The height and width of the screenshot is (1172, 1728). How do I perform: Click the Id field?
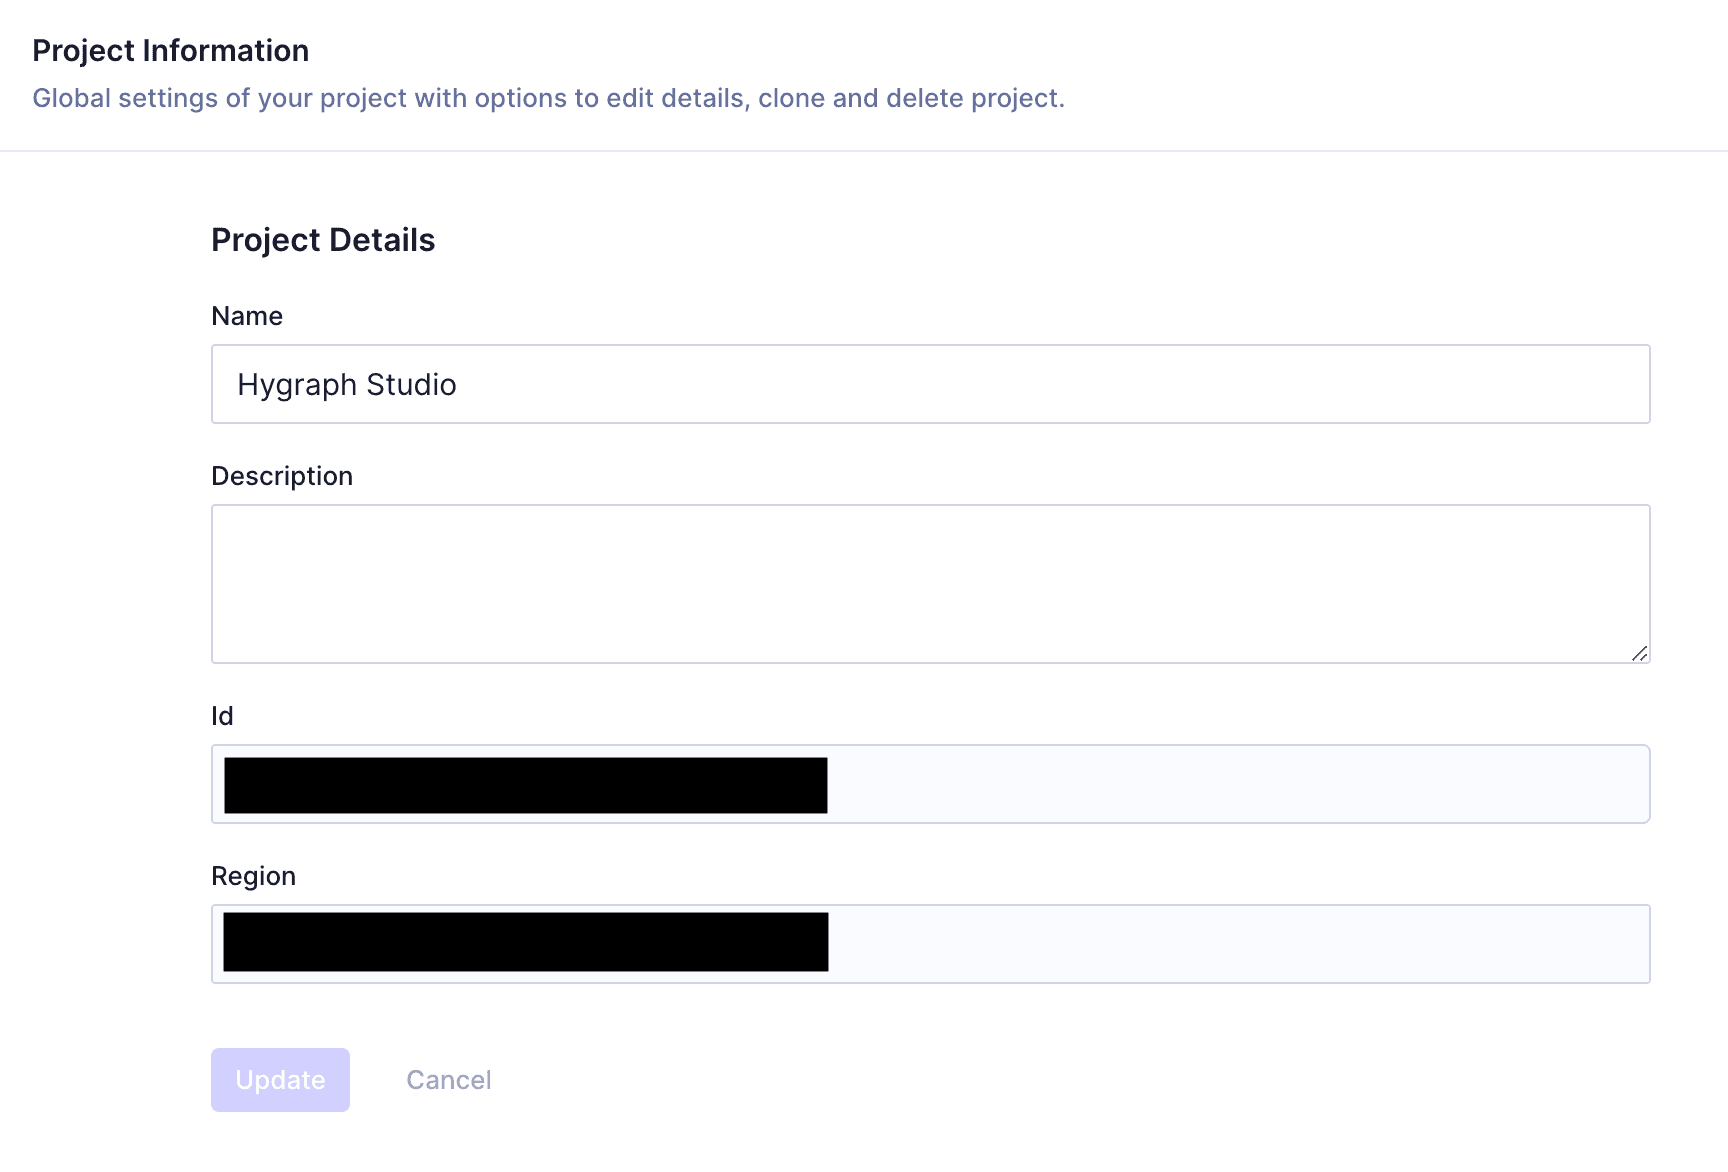click(1200, 784)
